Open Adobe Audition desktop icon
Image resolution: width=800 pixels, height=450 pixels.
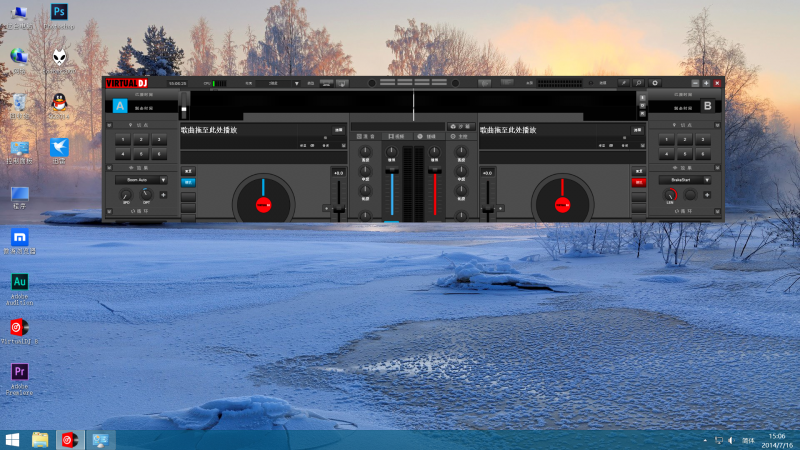[x=19, y=289]
